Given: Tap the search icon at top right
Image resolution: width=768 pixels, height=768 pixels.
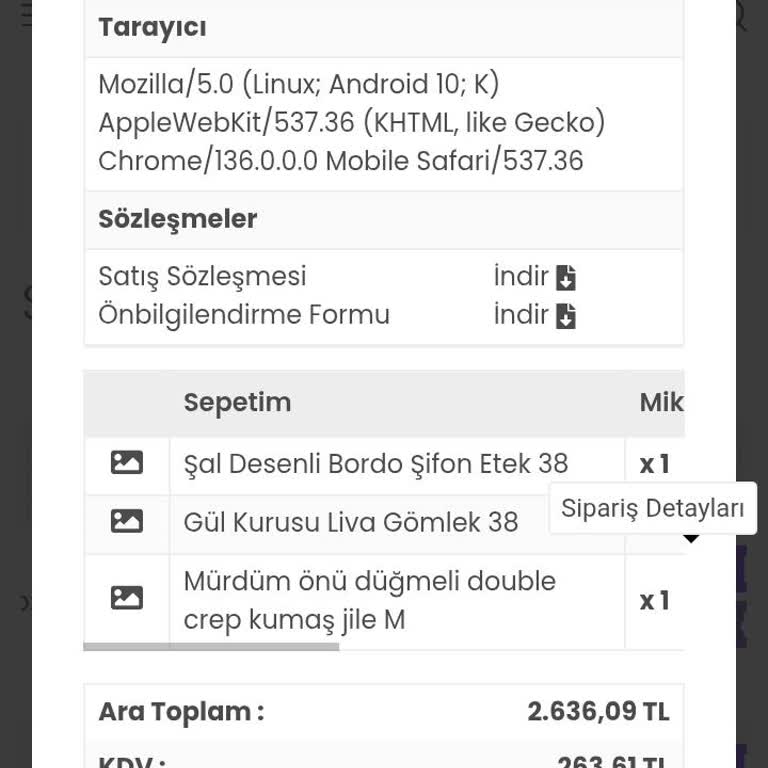Looking at the screenshot, I should tap(740, 14).
